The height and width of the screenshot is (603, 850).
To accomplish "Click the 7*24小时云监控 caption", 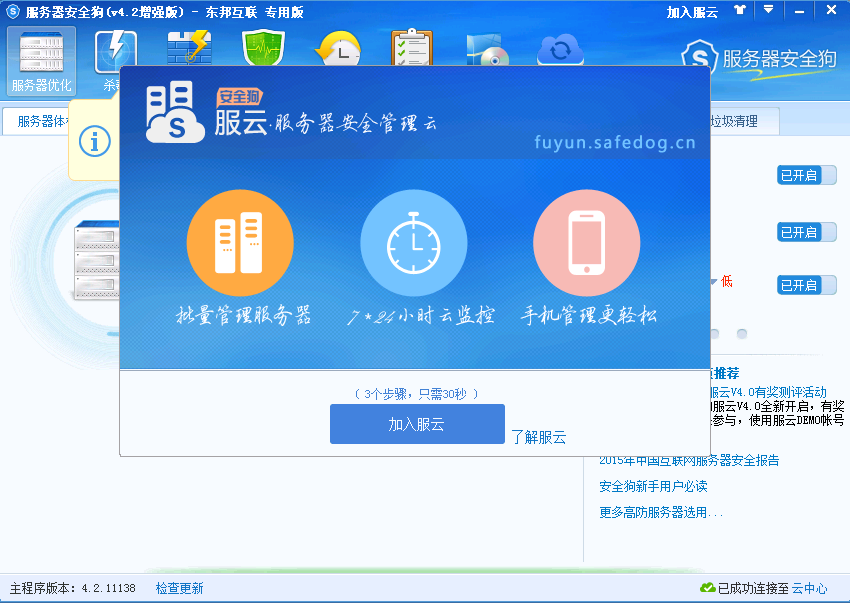I will 421,315.
